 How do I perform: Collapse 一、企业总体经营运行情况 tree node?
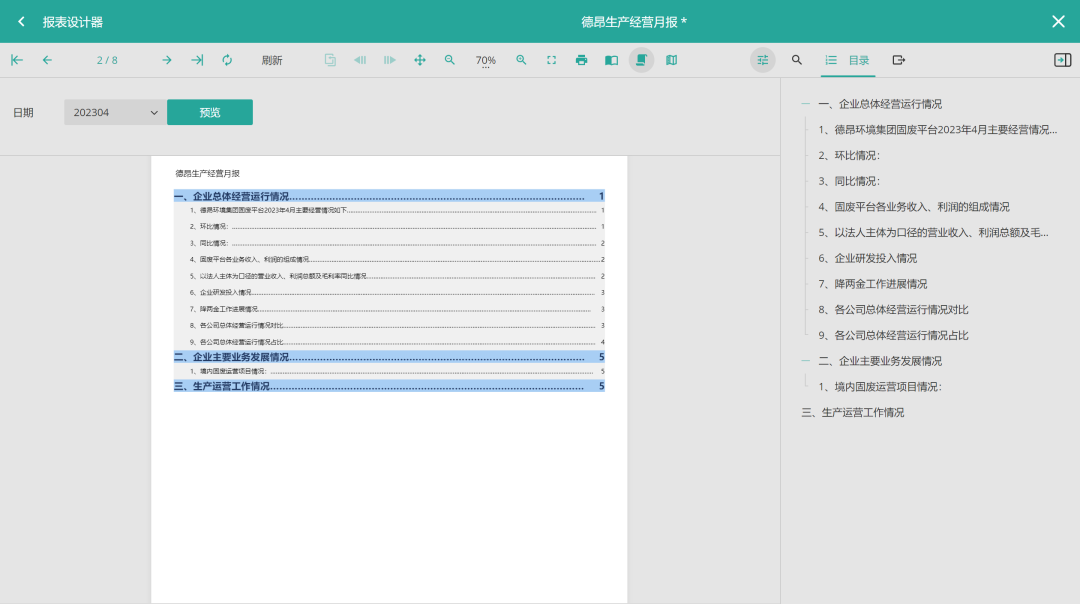pos(806,104)
